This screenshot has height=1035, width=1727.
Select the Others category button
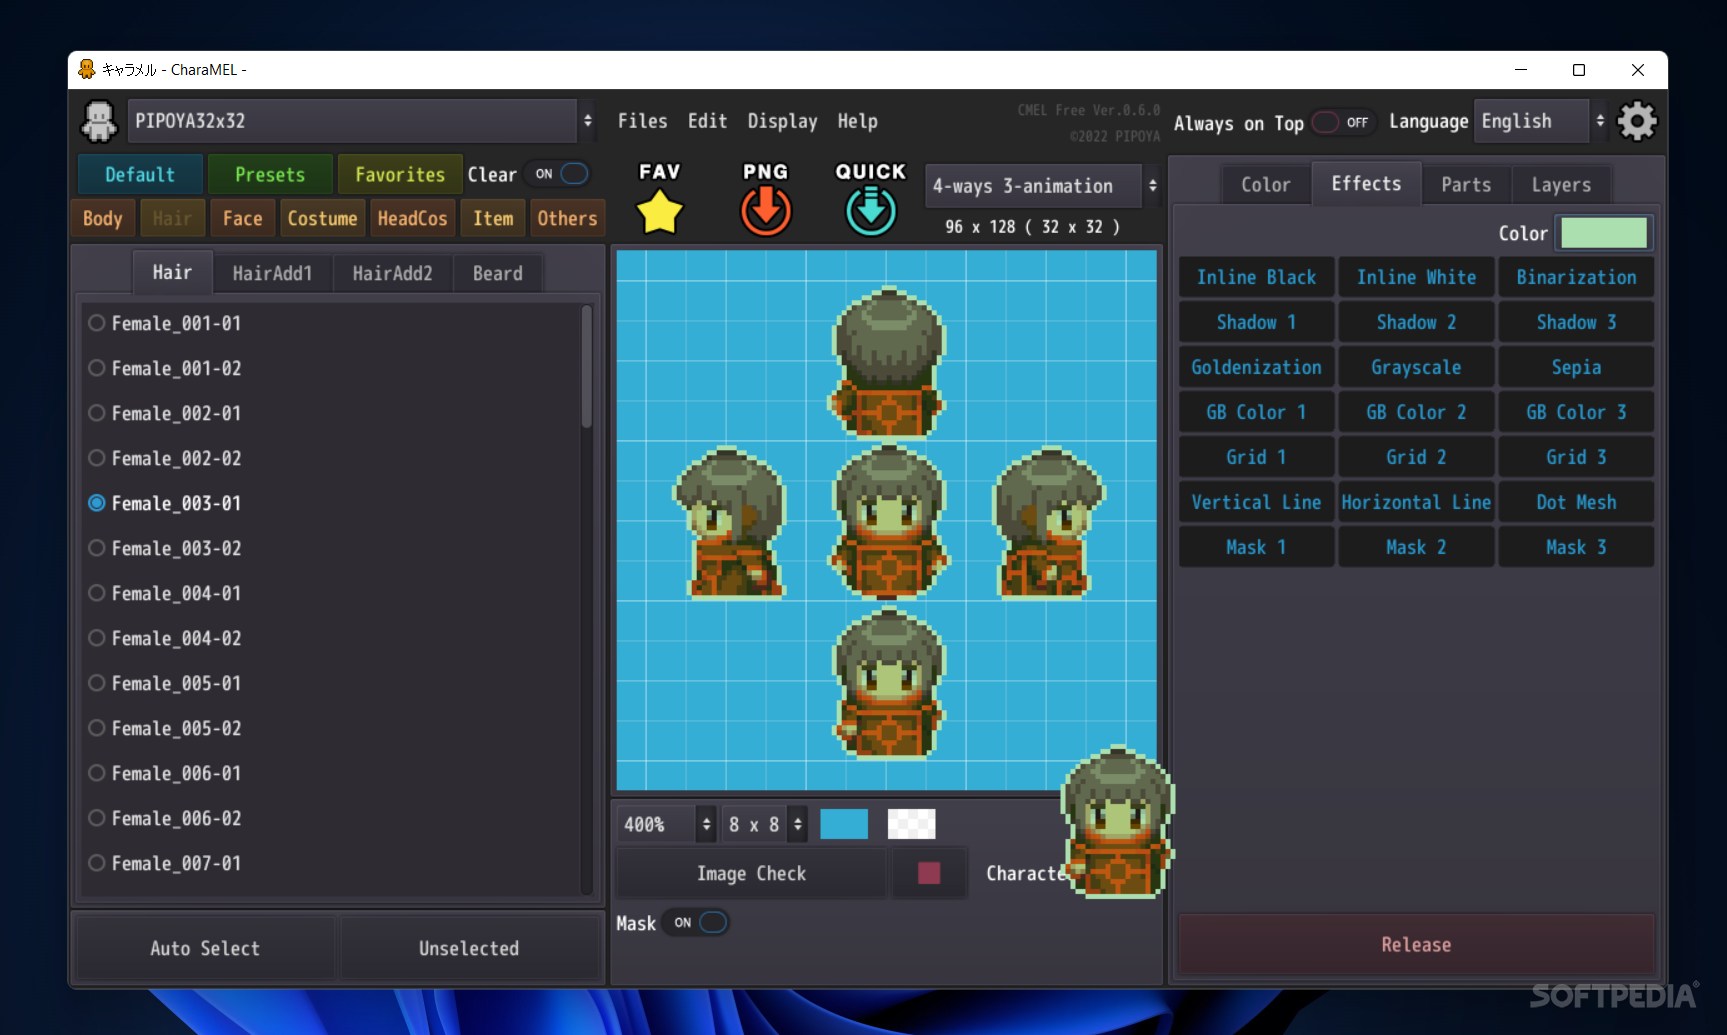pos(567,218)
